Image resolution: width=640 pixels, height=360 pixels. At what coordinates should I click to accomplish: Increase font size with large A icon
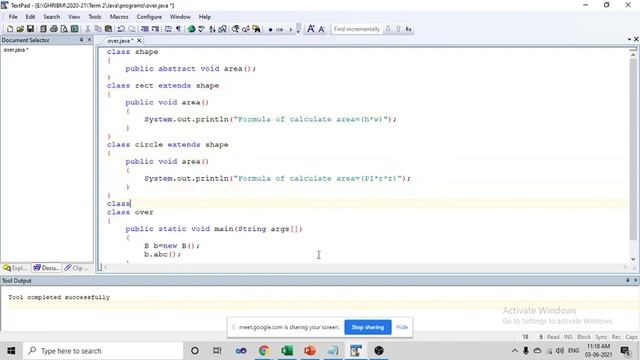311,29
